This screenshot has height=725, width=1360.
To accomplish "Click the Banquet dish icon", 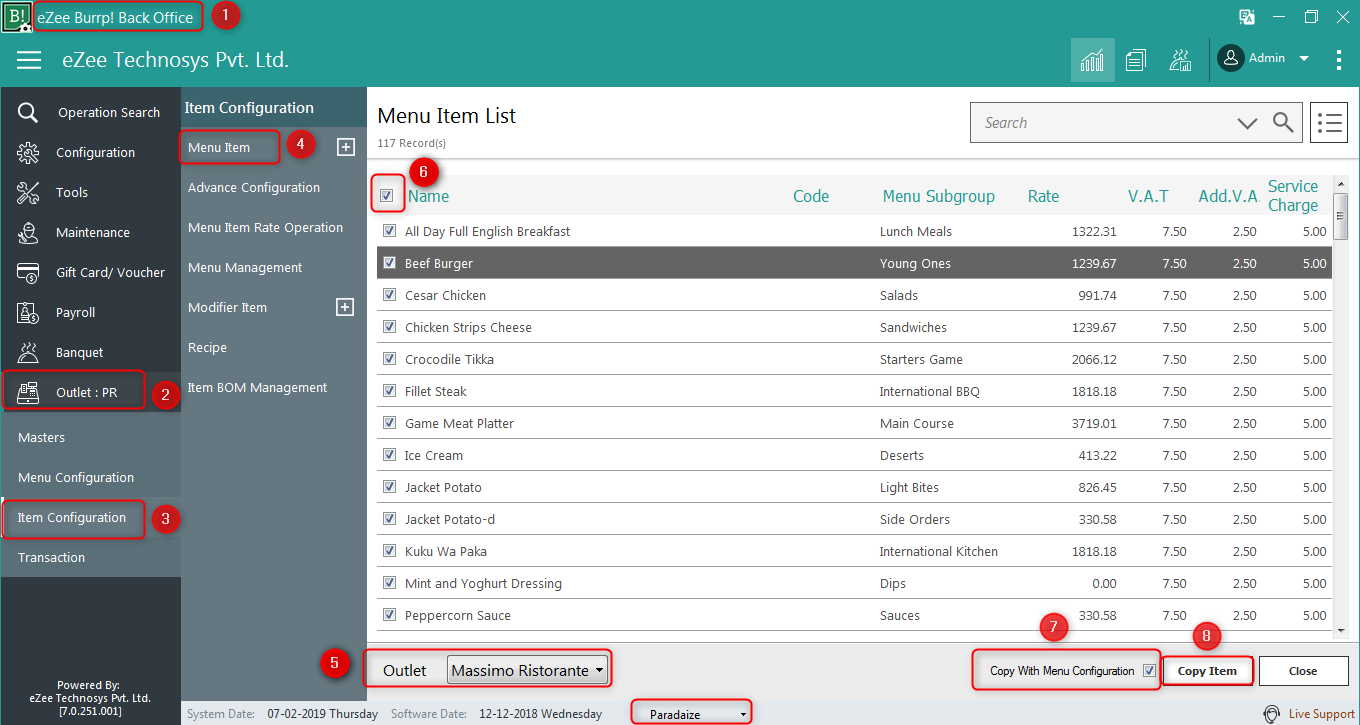I will click(28, 353).
